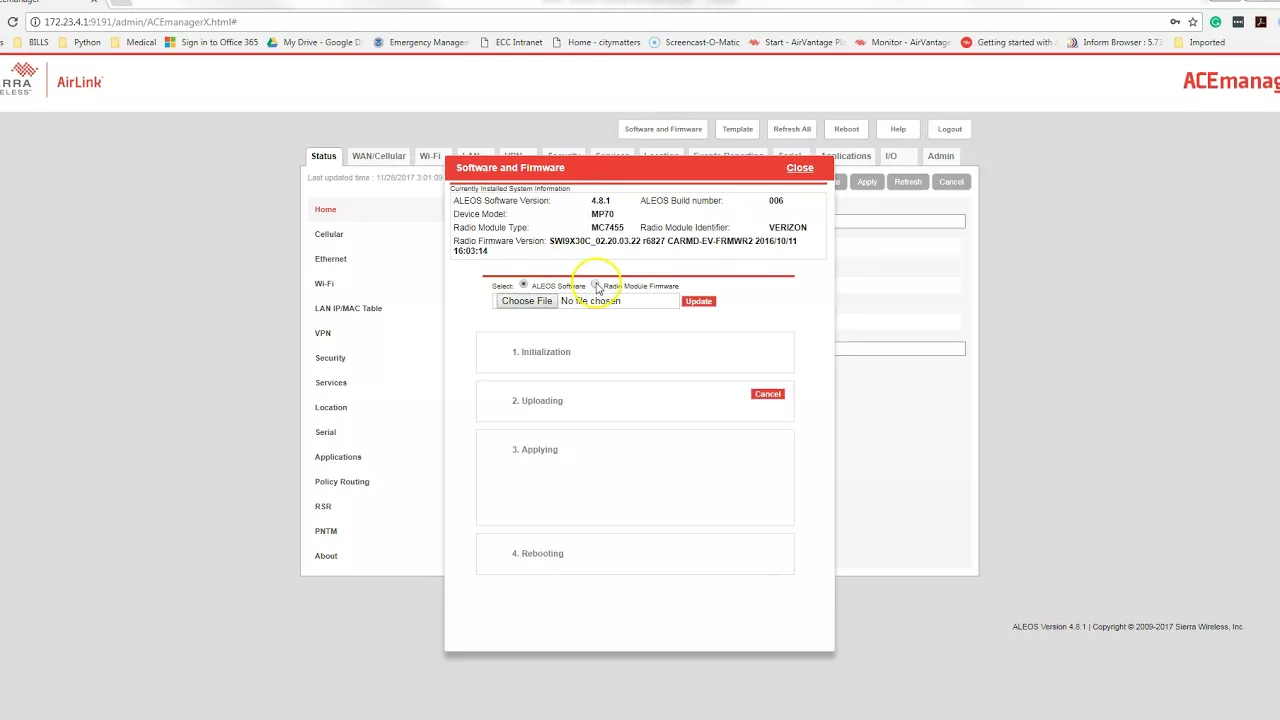This screenshot has width=1280, height=720.
Task: Open the Inform Browser bookmark
Action: (1115, 43)
